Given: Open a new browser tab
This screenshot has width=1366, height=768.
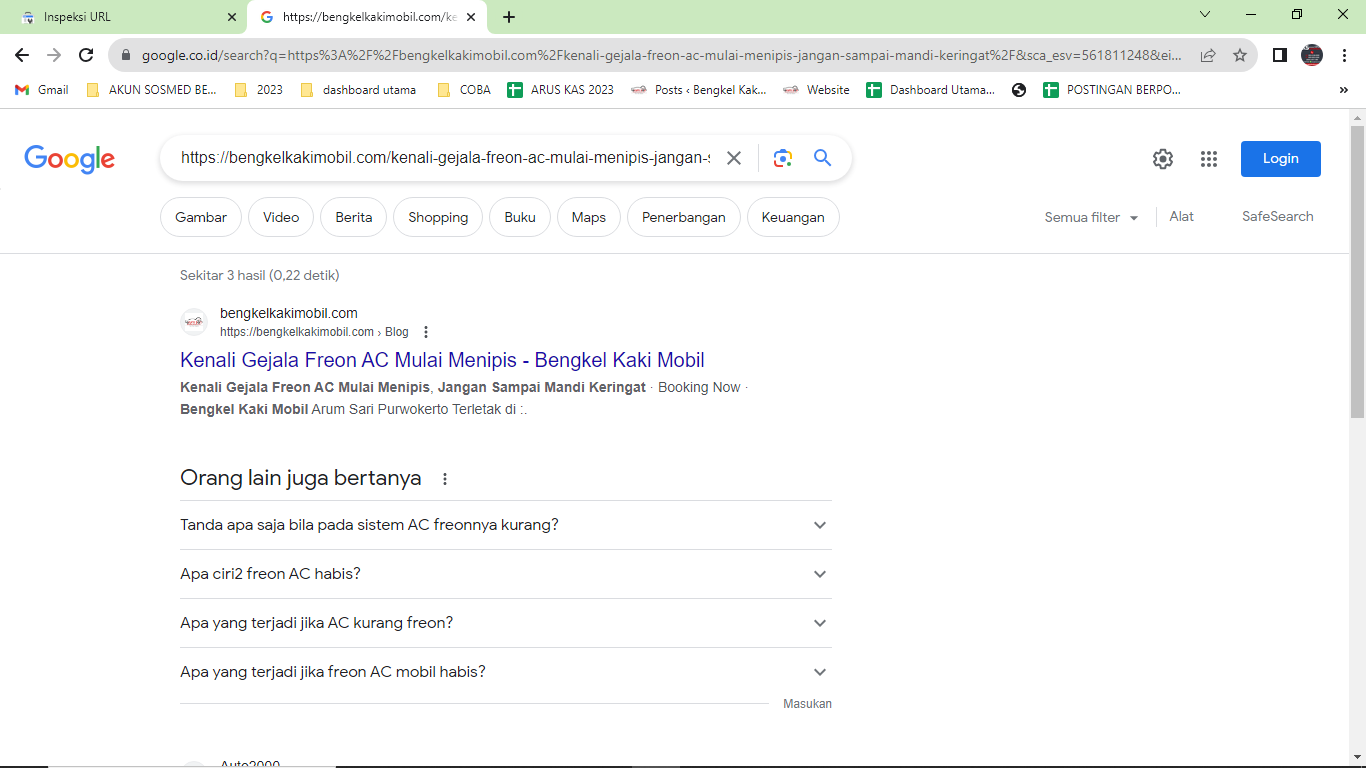Looking at the screenshot, I should tap(509, 17).
